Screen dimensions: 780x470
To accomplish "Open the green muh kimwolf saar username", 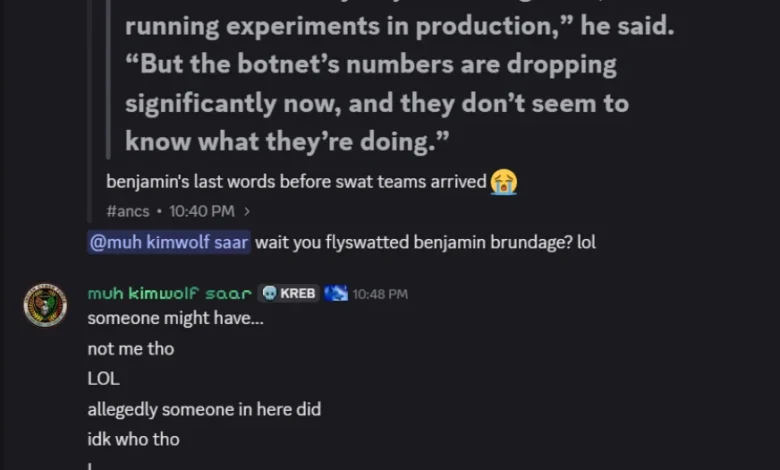I will tap(169, 294).
